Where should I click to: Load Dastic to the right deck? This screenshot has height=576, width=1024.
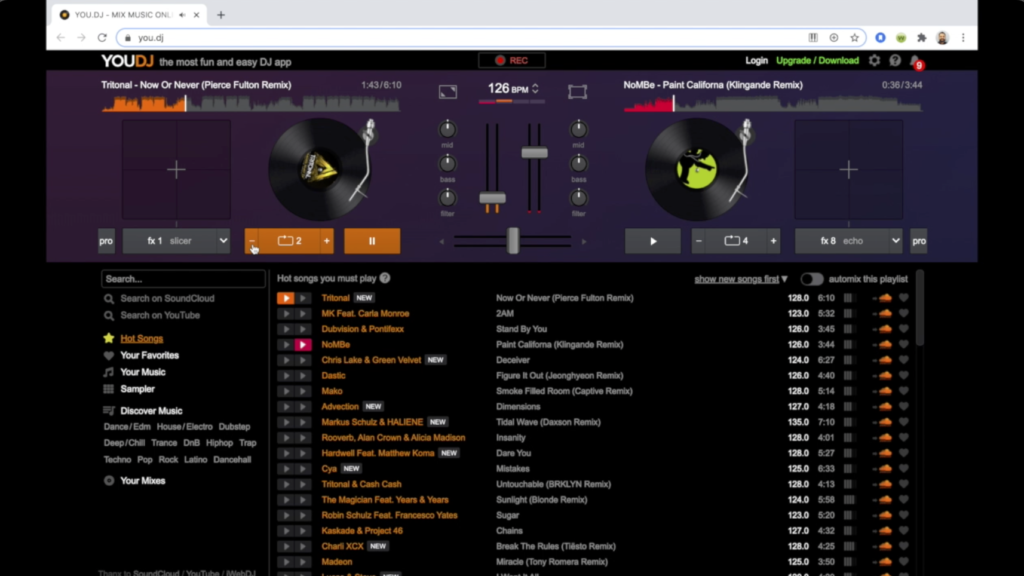[302, 376]
